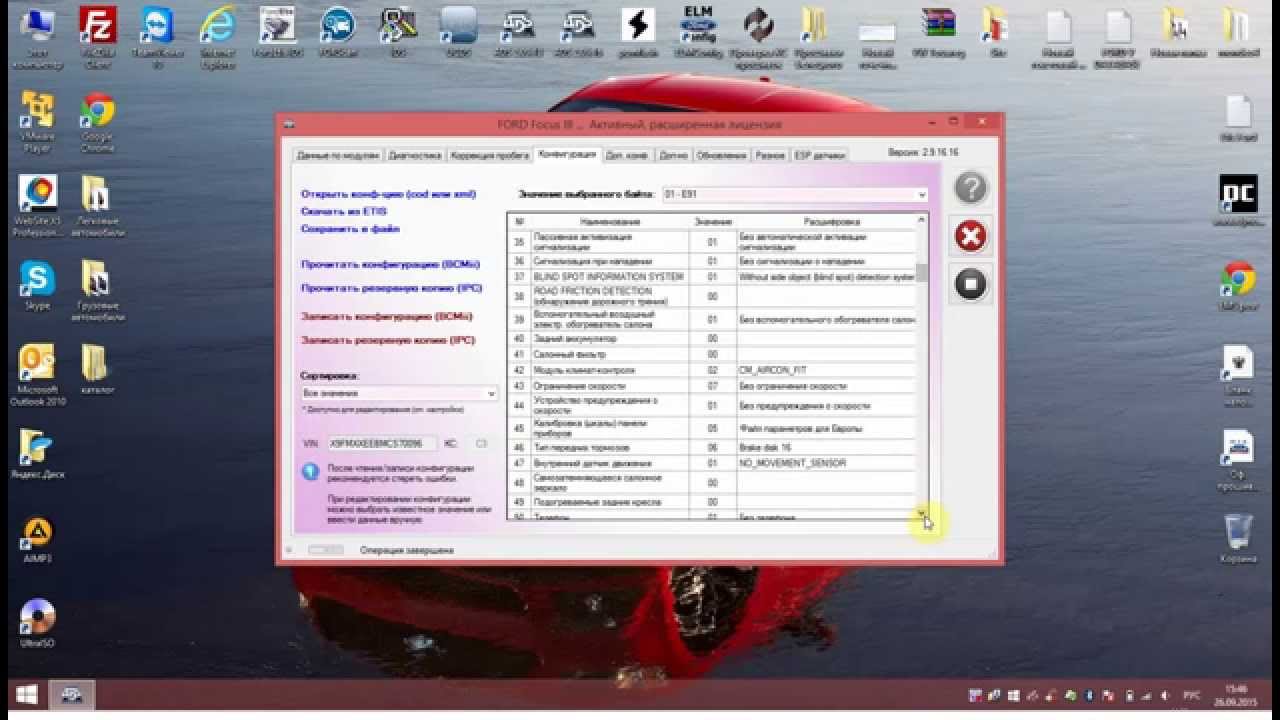Open Internet Explorer desktop icon
The height and width of the screenshot is (720, 1280).
pyautogui.click(x=218, y=38)
